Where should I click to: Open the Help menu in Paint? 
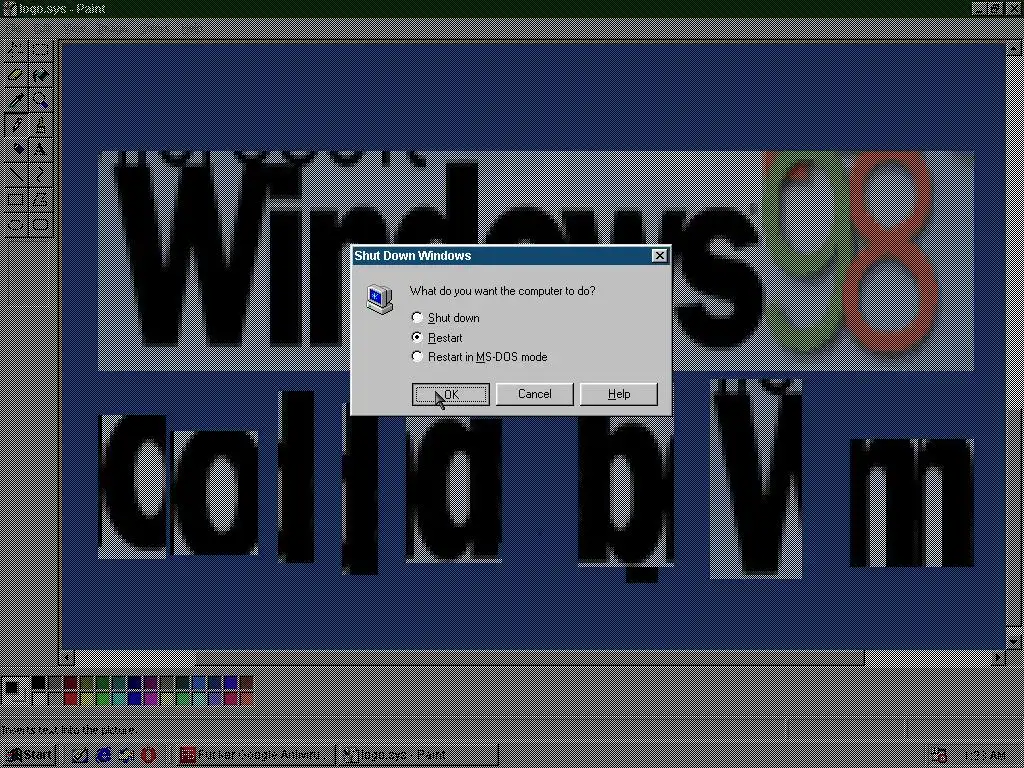coord(192,28)
